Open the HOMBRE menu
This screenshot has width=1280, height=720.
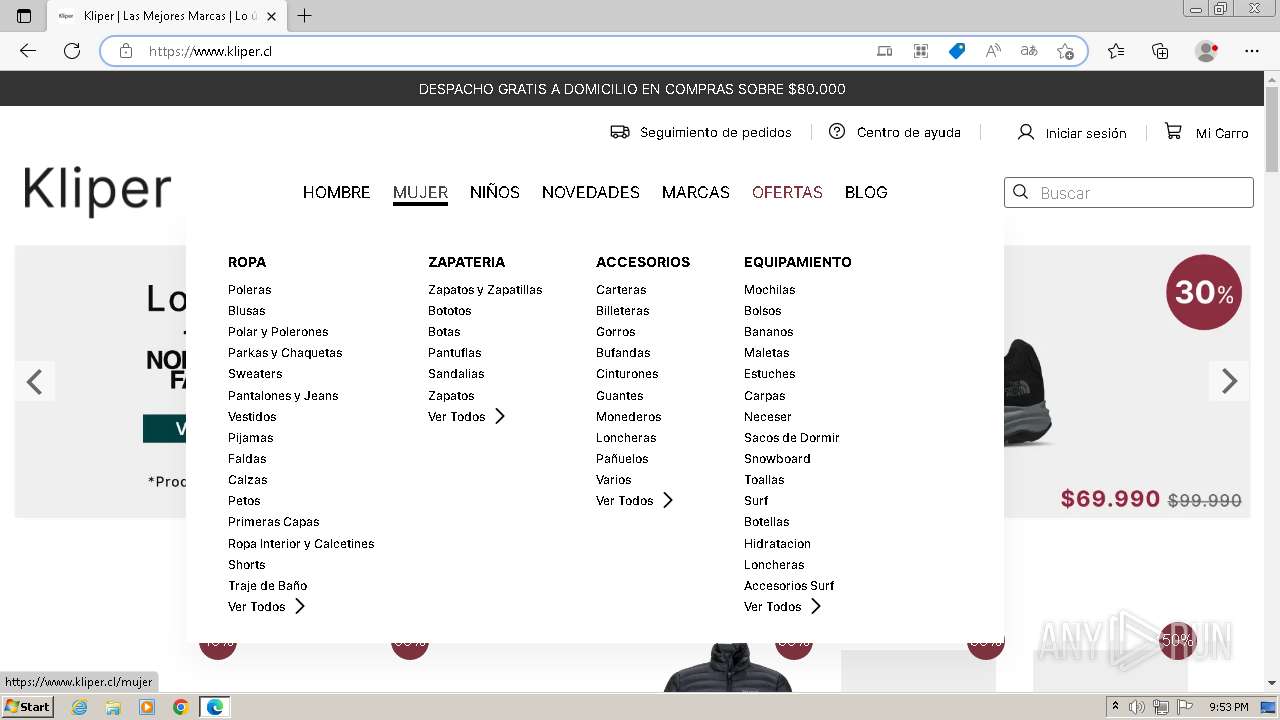point(337,192)
